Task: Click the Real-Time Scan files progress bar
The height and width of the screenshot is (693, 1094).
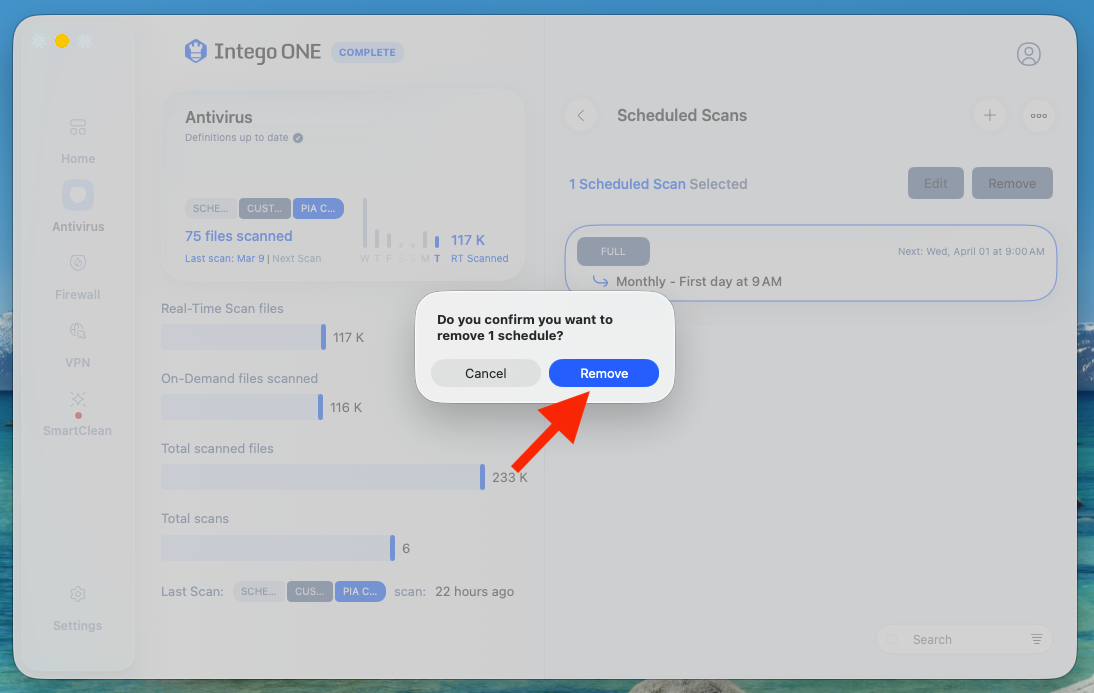Action: point(243,337)
